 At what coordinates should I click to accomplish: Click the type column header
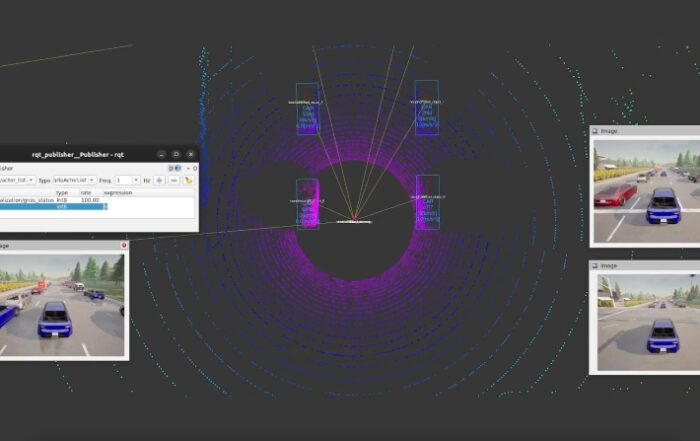pos(62,193)
